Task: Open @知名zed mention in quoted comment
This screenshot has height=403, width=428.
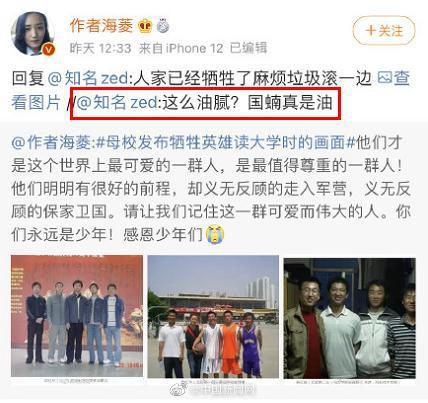Action: [117, 102]
